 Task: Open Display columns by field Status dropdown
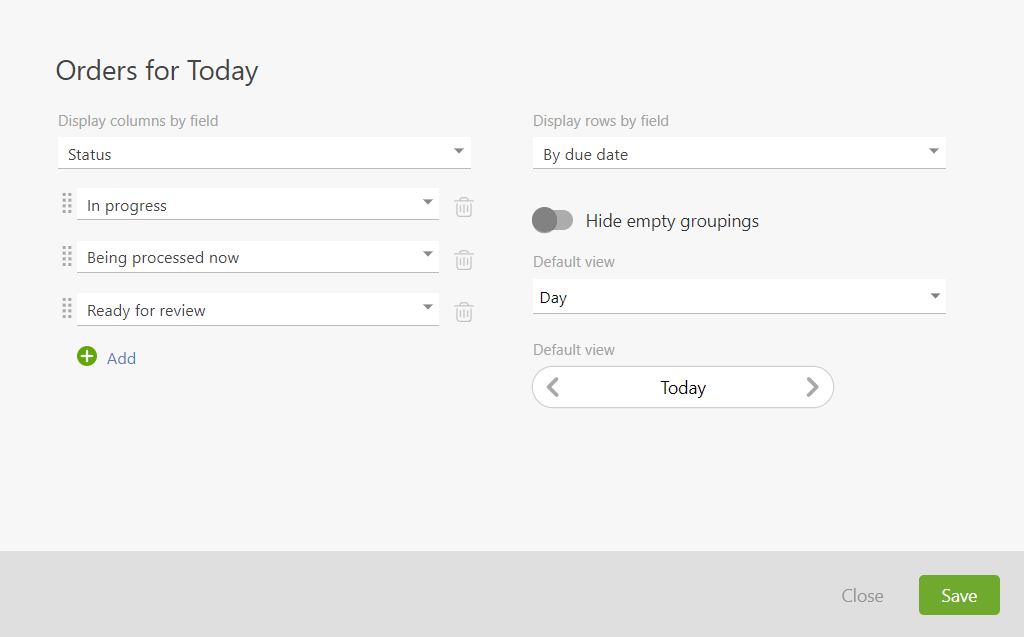tap(264, 153)
